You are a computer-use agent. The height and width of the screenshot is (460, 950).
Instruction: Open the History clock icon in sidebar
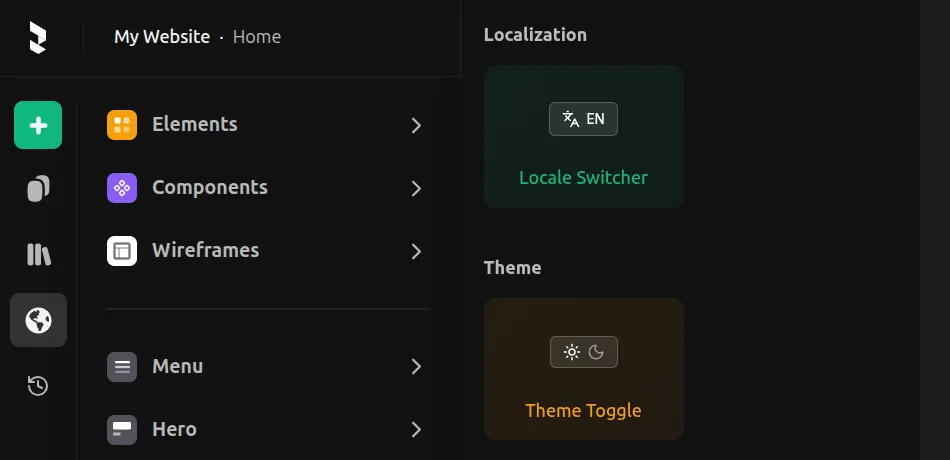[38, 385]
